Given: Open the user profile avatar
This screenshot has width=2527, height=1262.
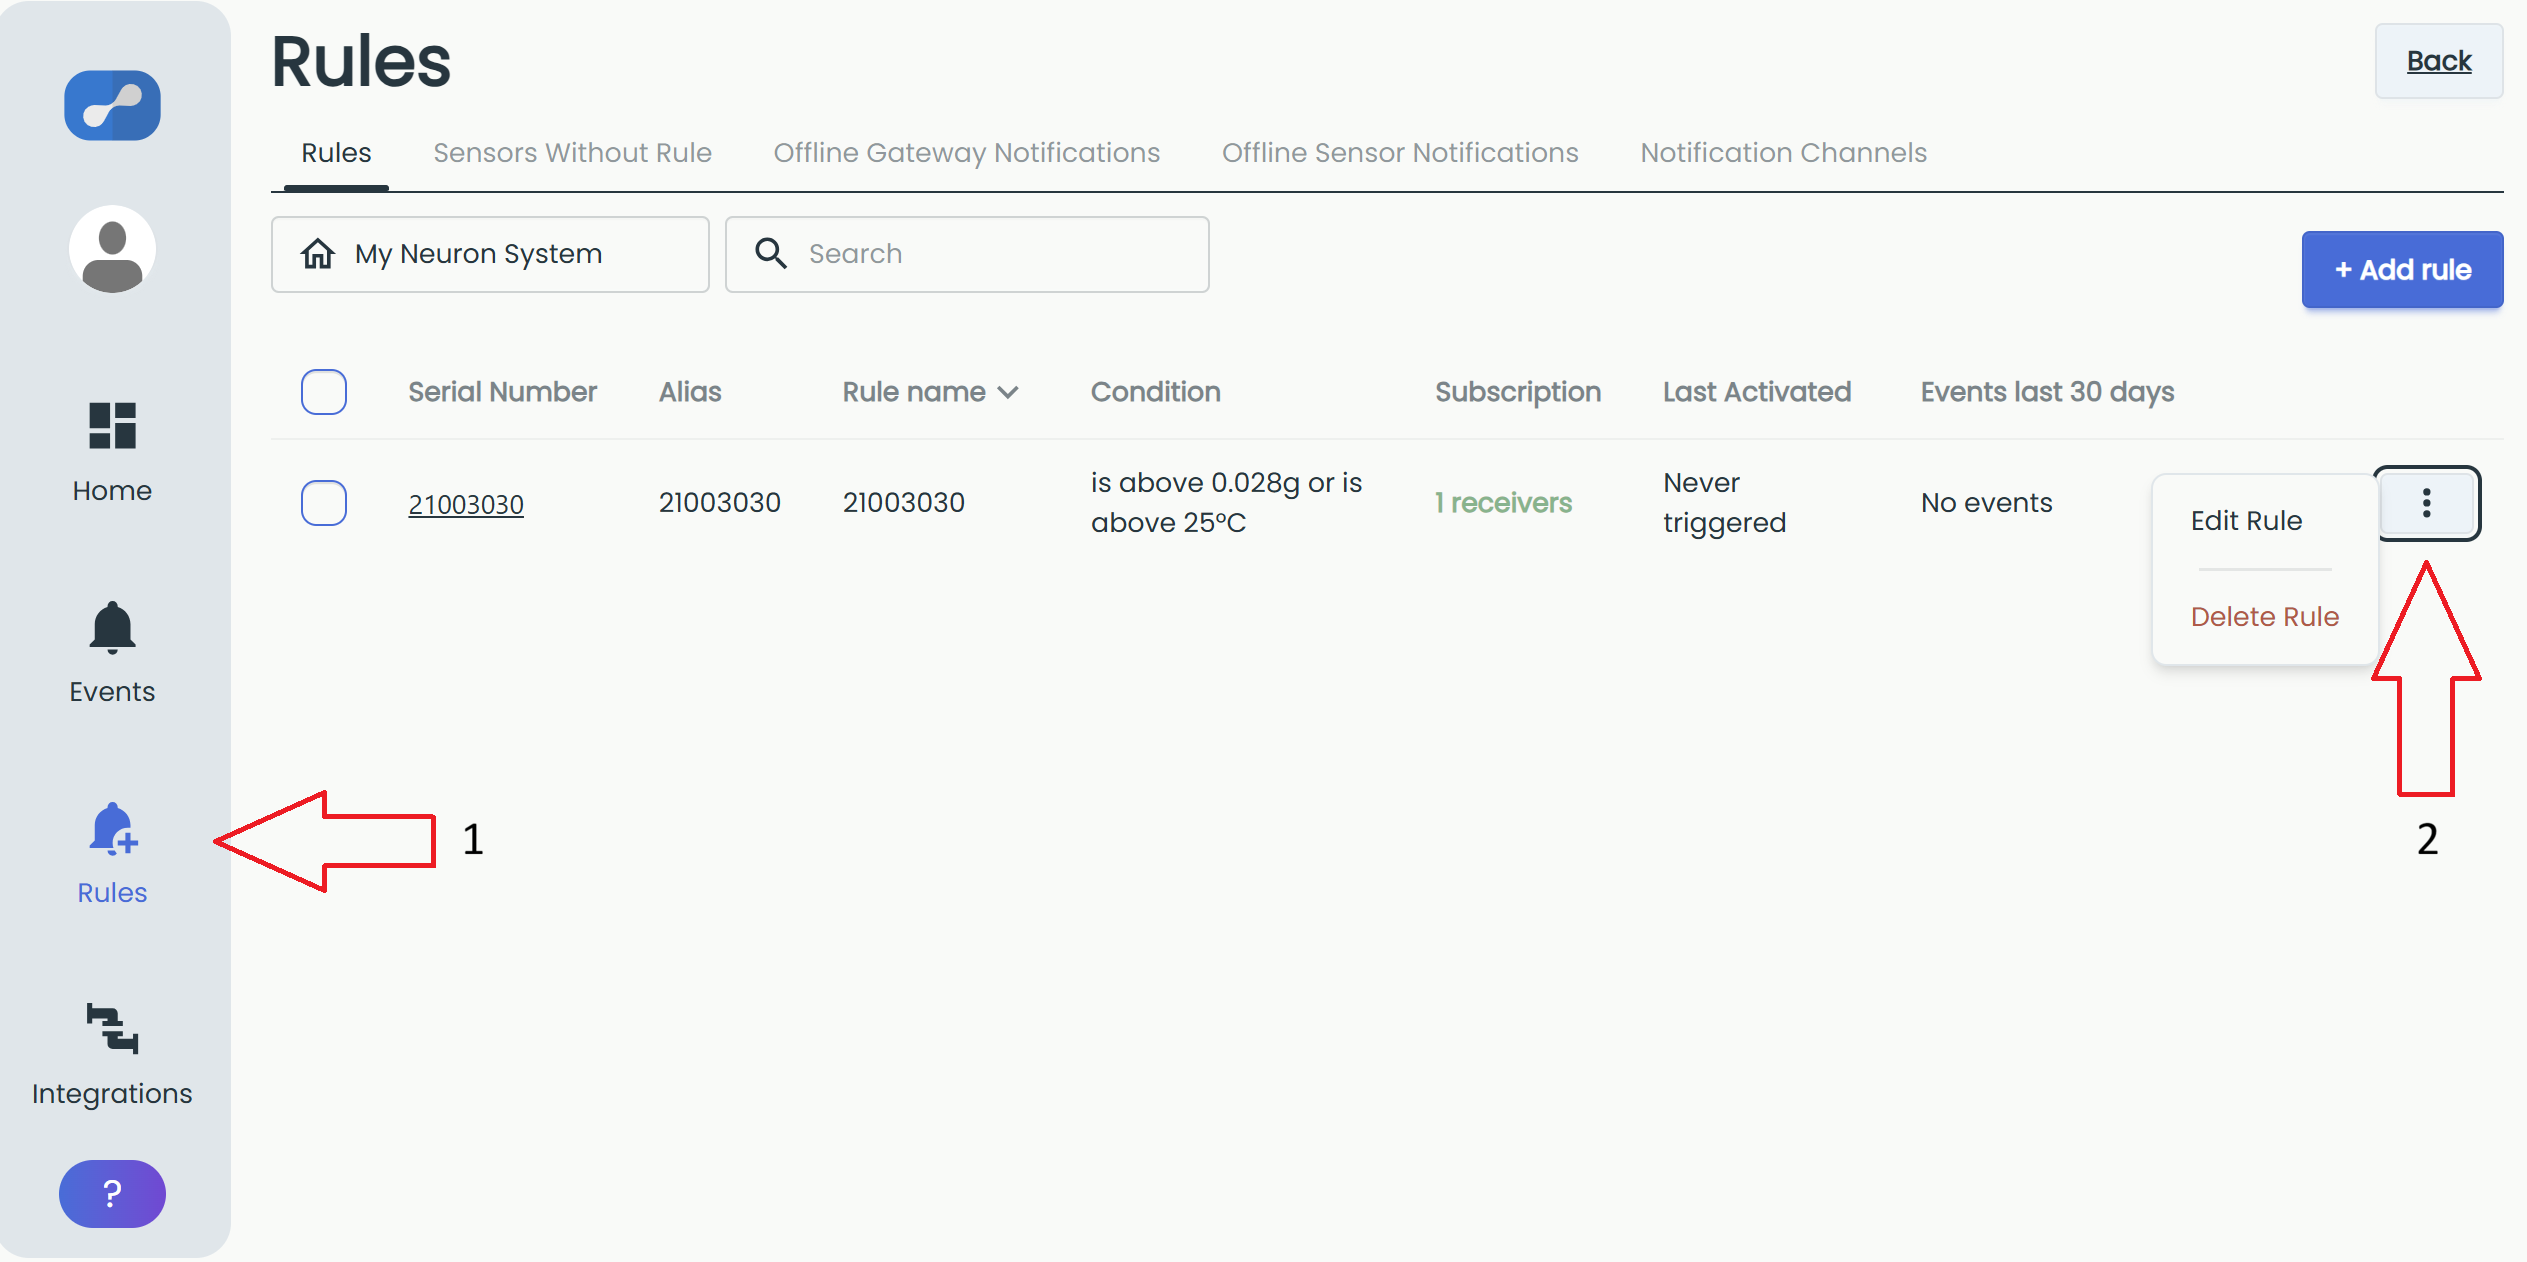Looking at the screenshot, I should (x=112, y=249).
